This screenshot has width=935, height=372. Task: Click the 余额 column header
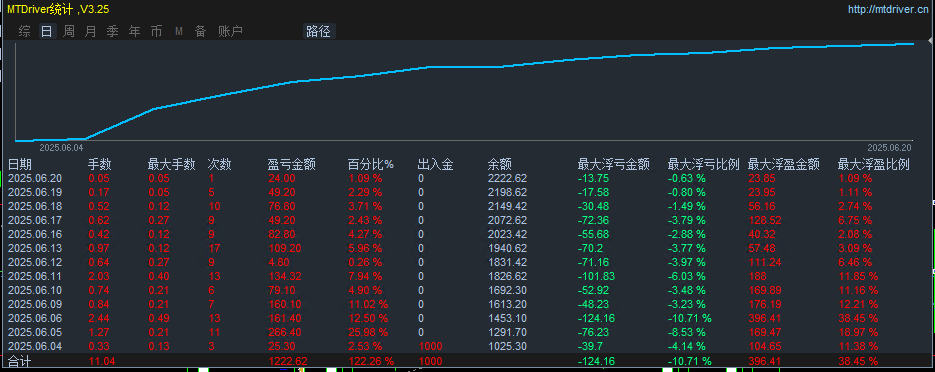500,165
